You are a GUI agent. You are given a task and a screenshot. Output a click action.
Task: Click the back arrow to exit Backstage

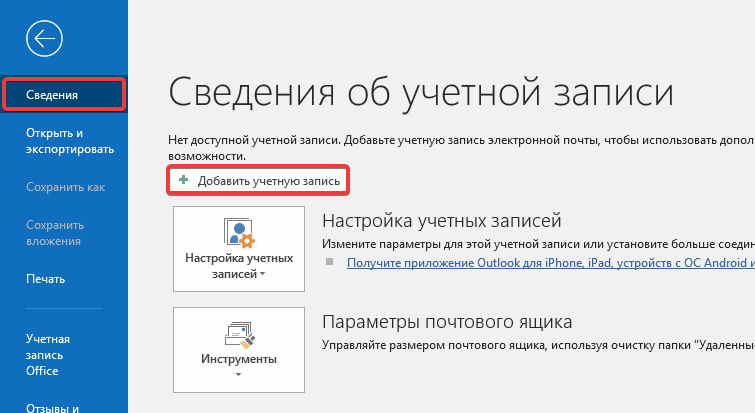(x=46, y=39)
